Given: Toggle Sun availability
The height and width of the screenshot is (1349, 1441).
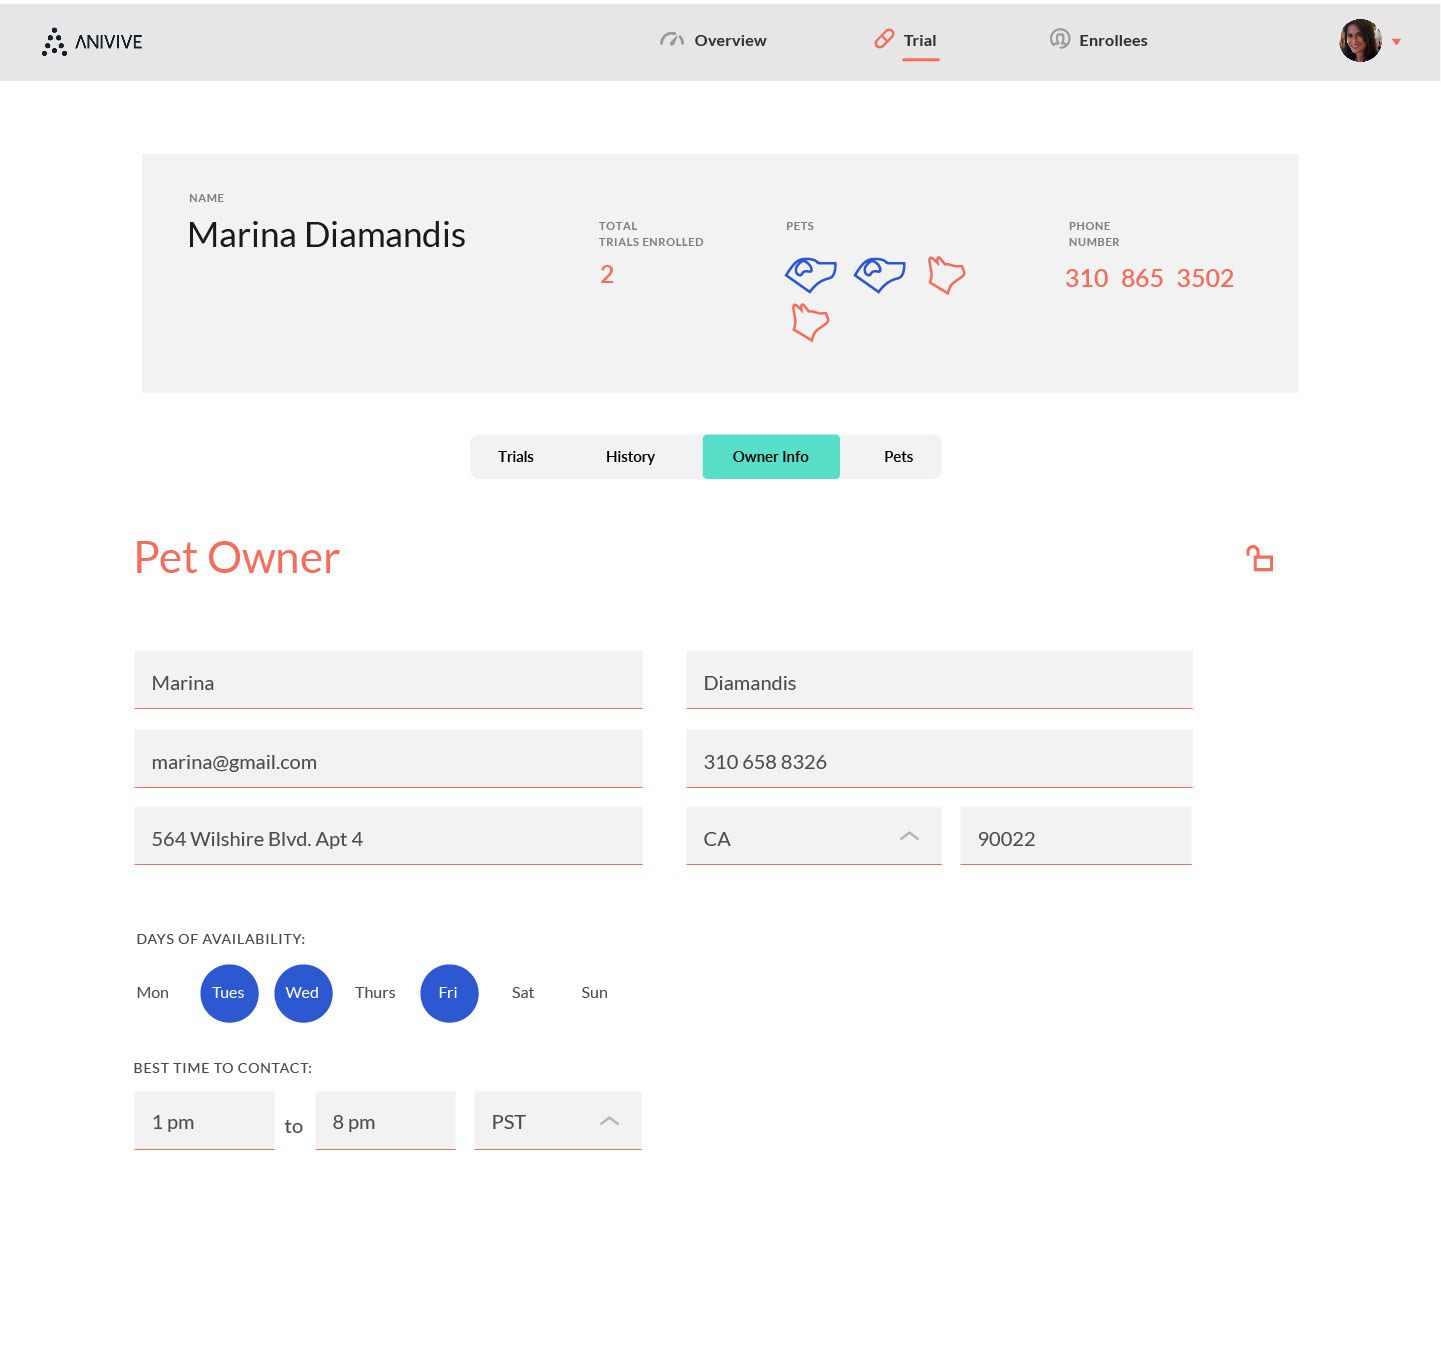Looking at the screenshot, I should [595, 993].
